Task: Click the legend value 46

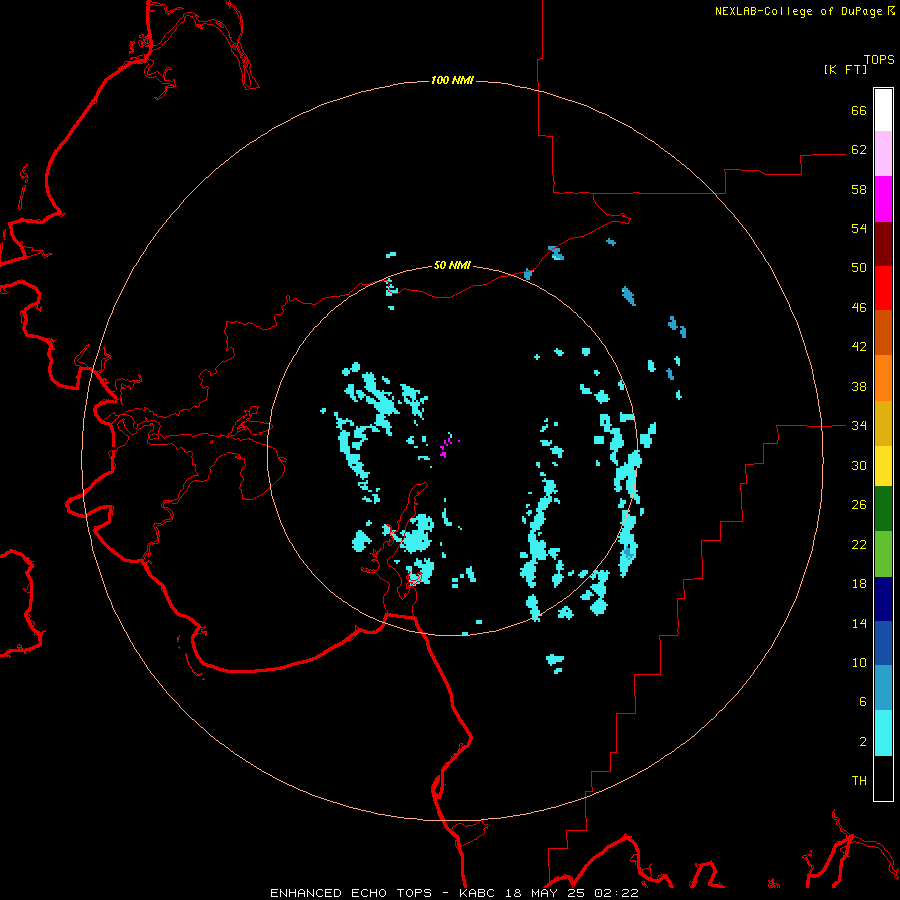Action: point(859,308)
